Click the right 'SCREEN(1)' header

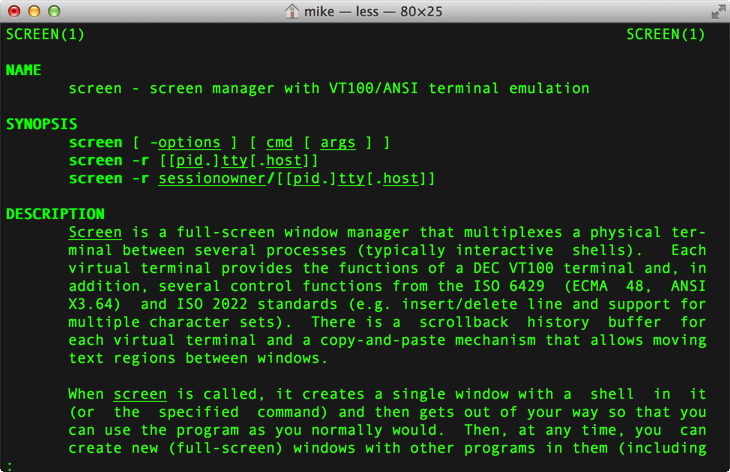pos(666,34)
